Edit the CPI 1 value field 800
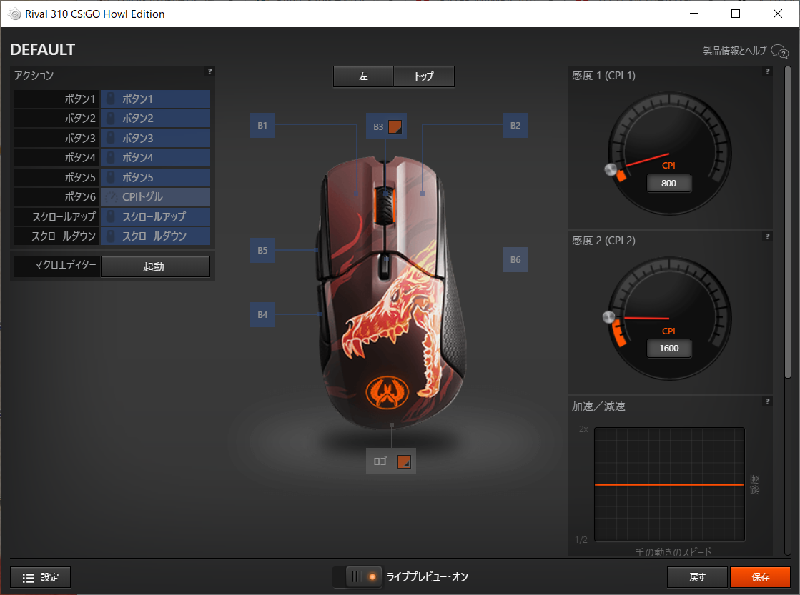This screenshot has width=800, height=595. tap(669, 183)
